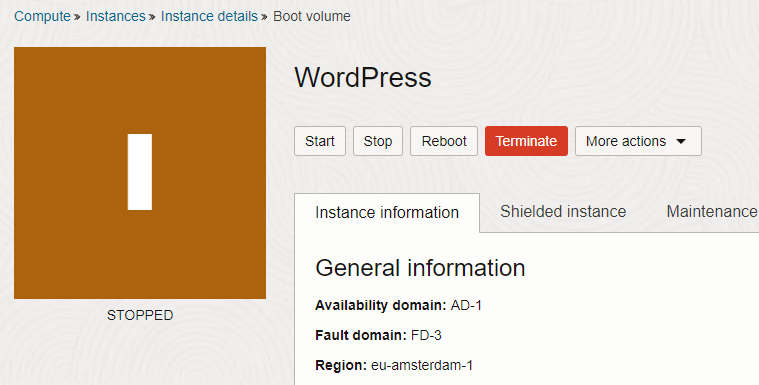The width and height of the screenshot is (759, 385).
Task: Click the STOPPED status label
Action: pyautogui.click(x=140, y=315)
